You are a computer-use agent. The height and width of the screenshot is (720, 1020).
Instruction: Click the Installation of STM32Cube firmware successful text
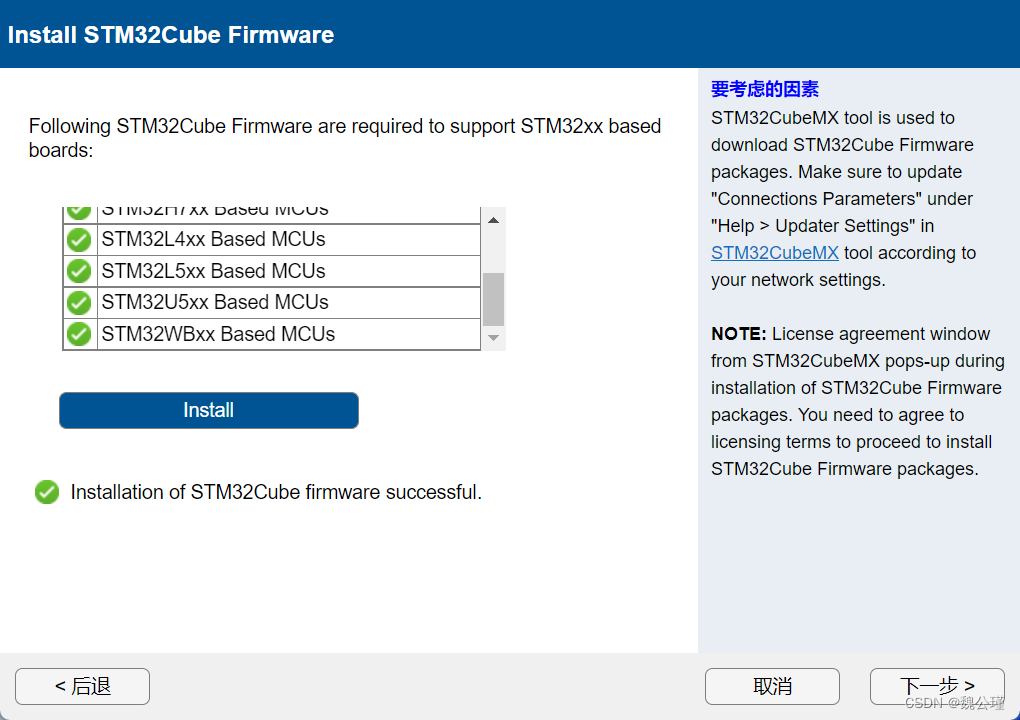tap(276, 492)
